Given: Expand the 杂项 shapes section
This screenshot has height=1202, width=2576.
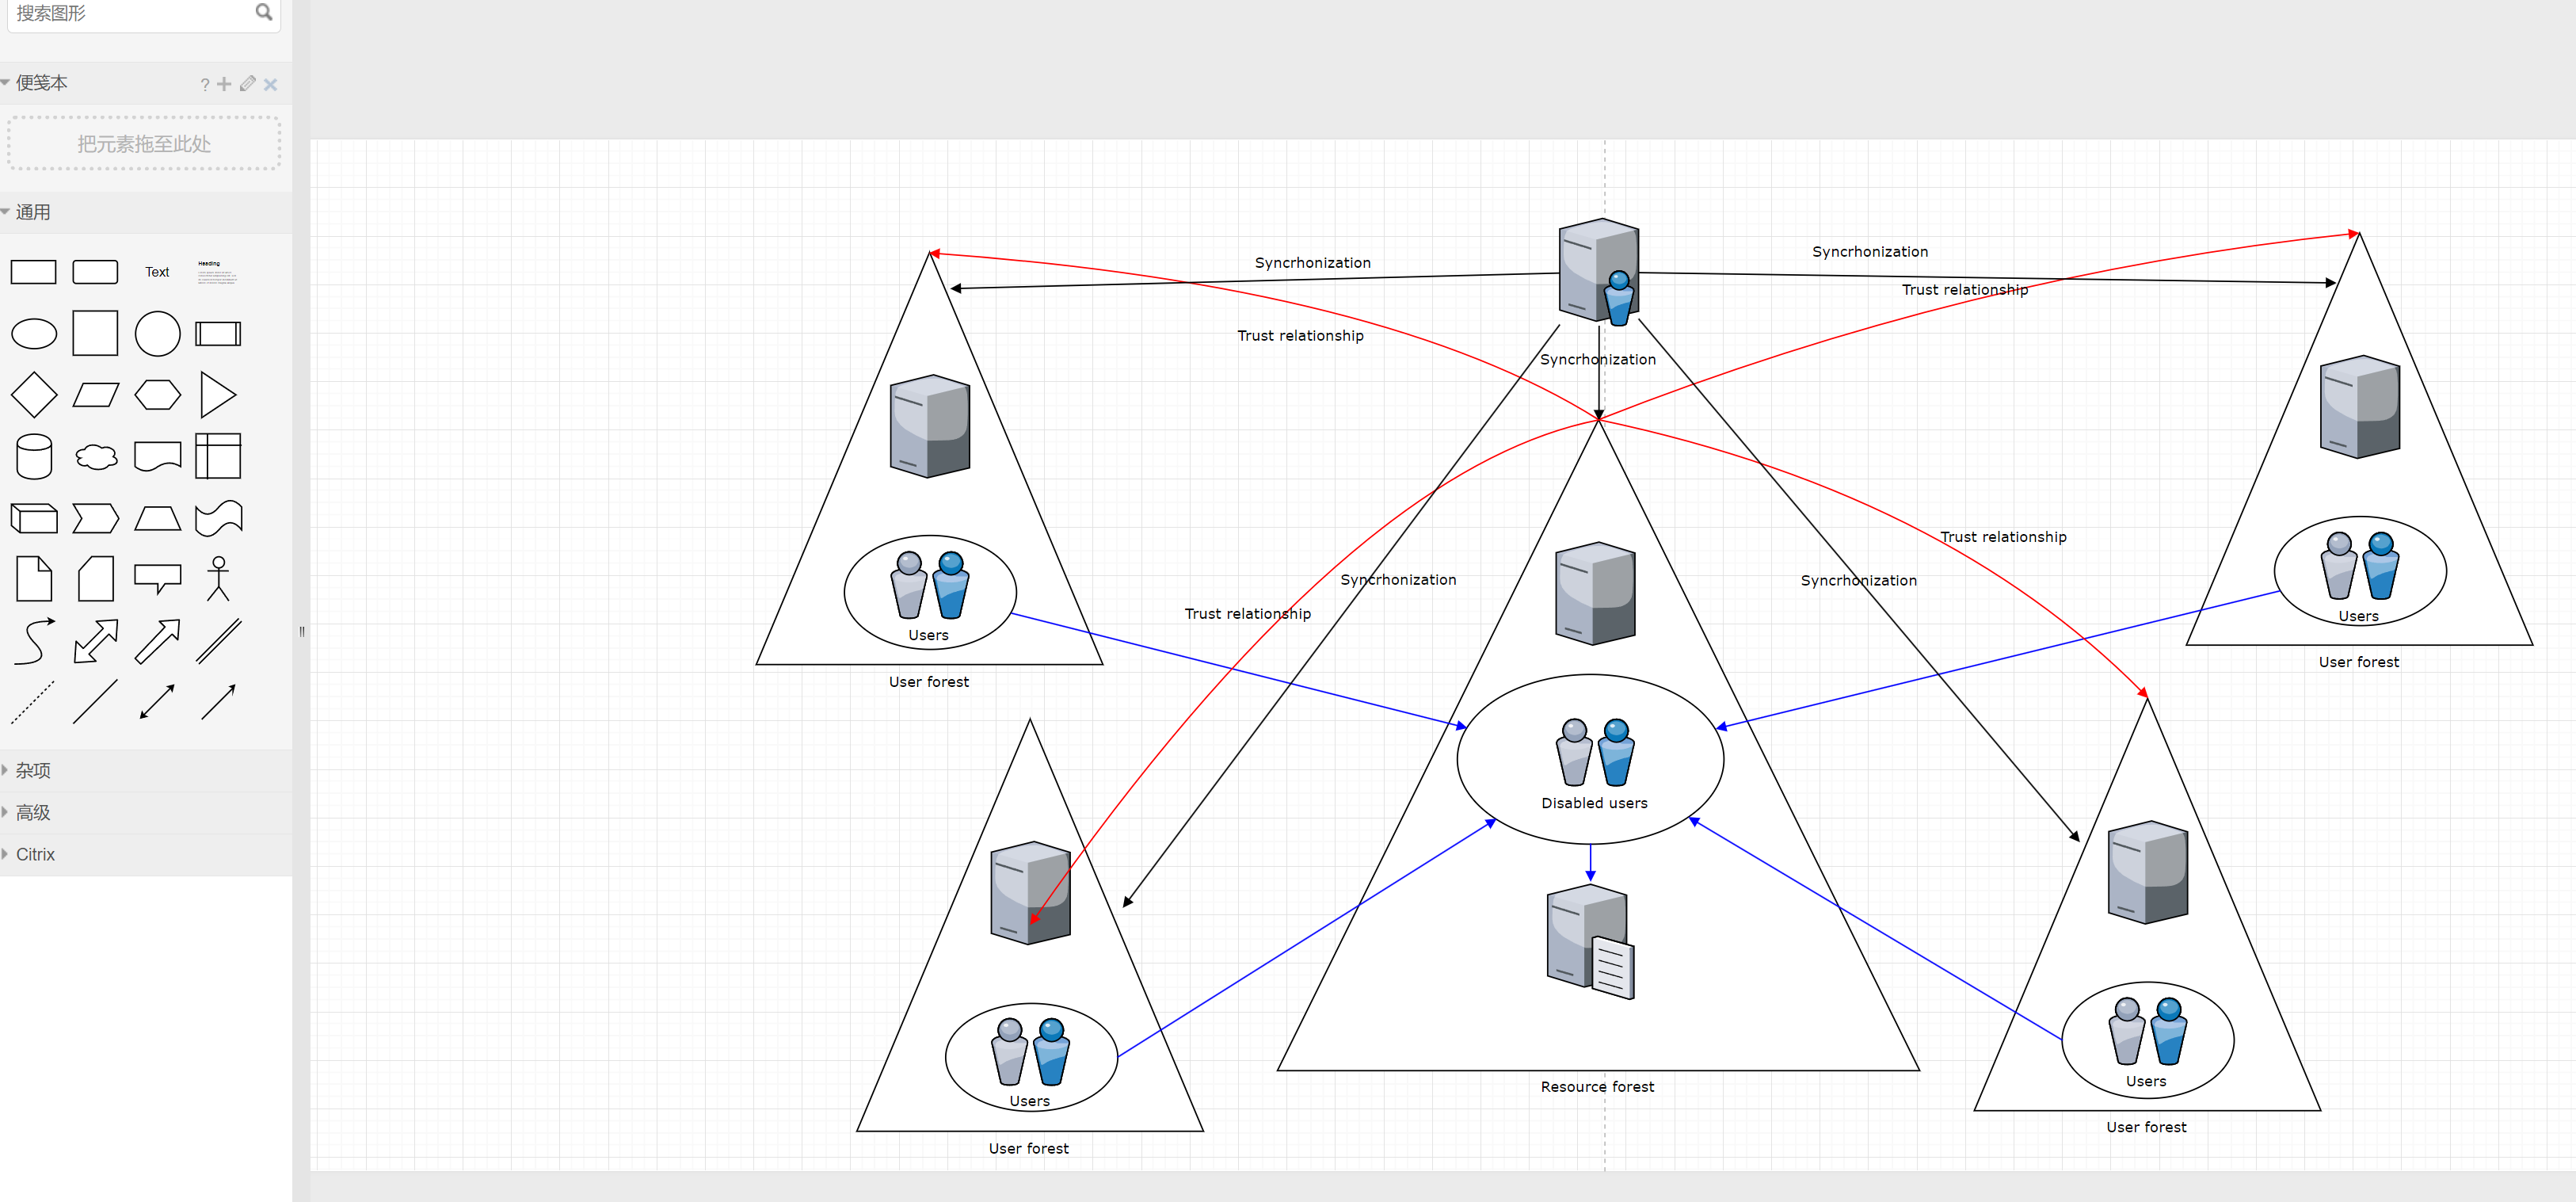Looking at the screenshot, I should tap(32, 770).
